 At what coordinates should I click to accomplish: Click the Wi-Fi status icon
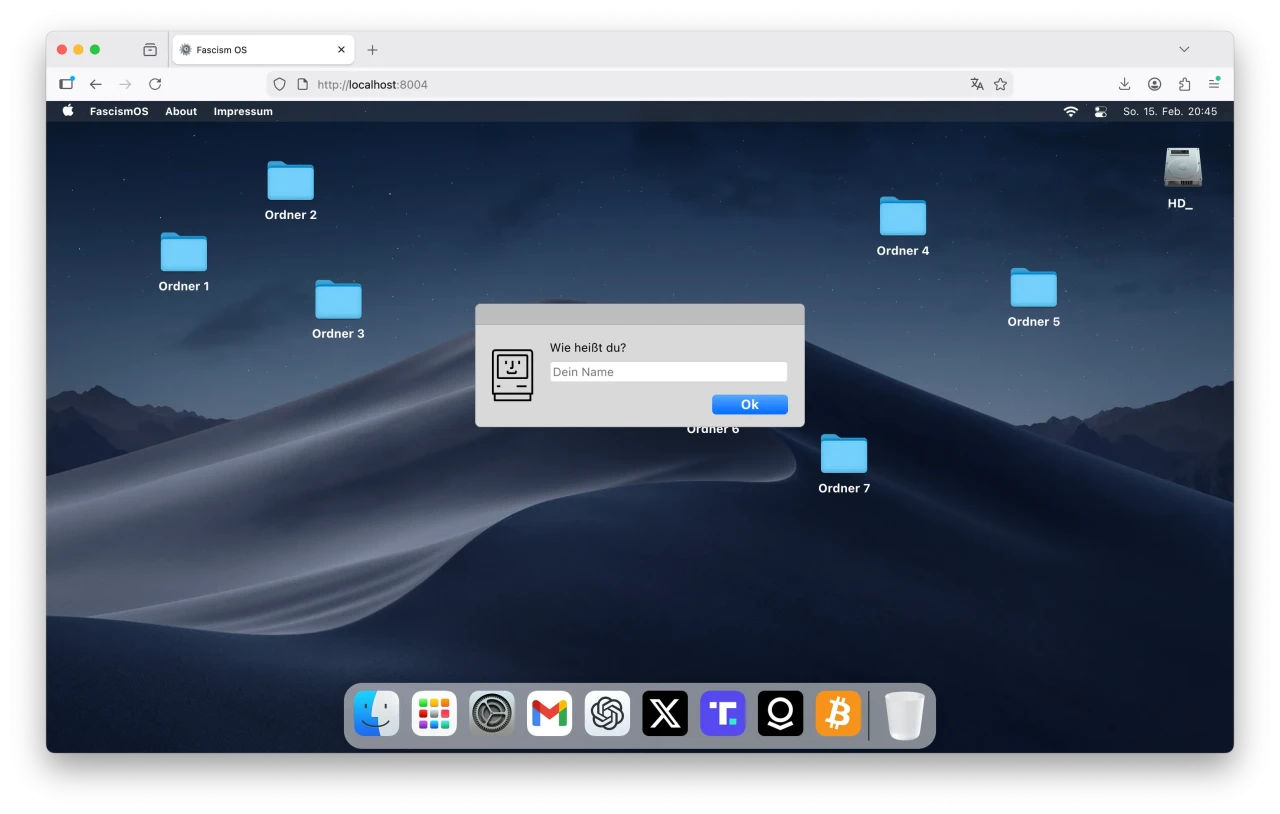point(1071,112)
